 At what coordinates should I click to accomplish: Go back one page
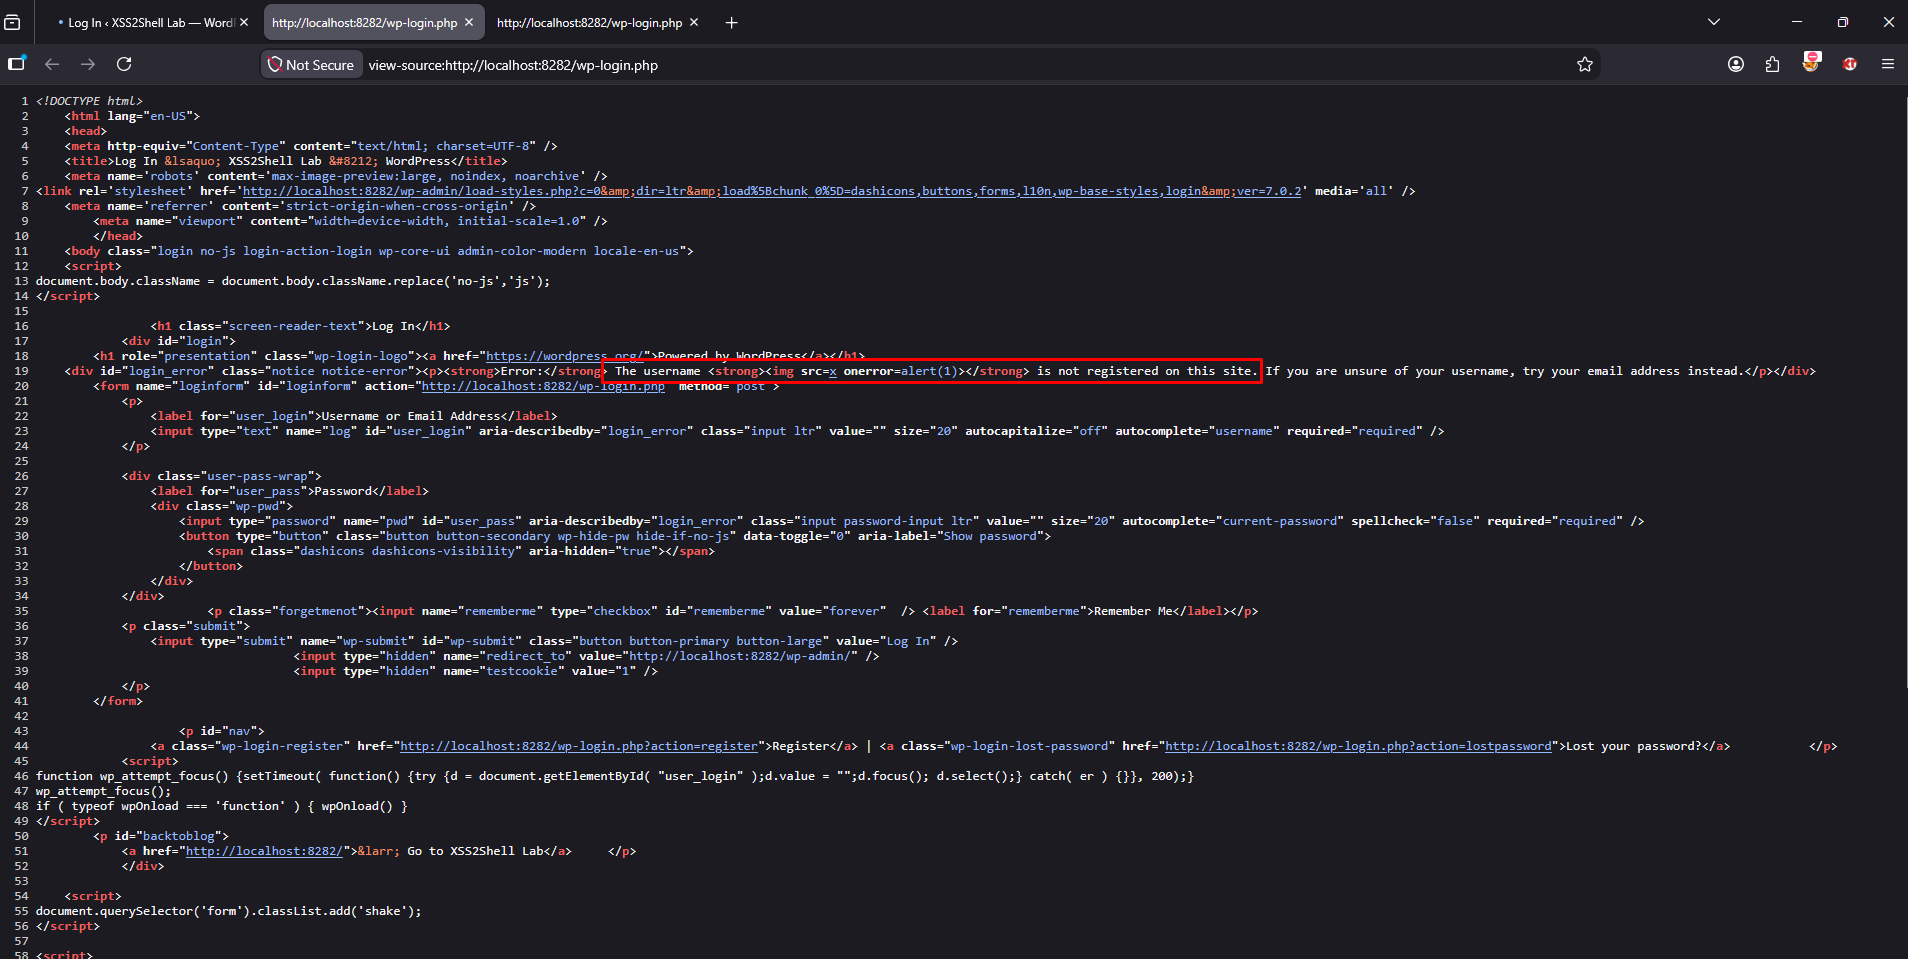52,64
